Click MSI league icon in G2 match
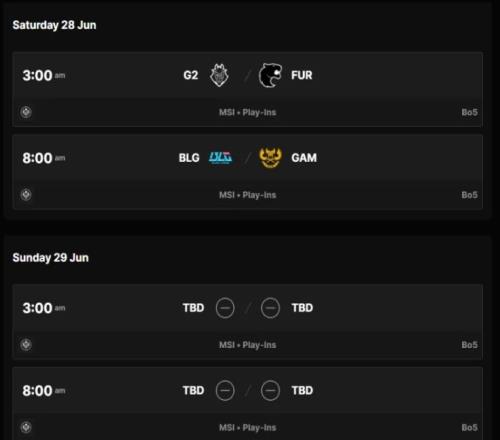Screen dimensions: 500x440 click(26, 112)
